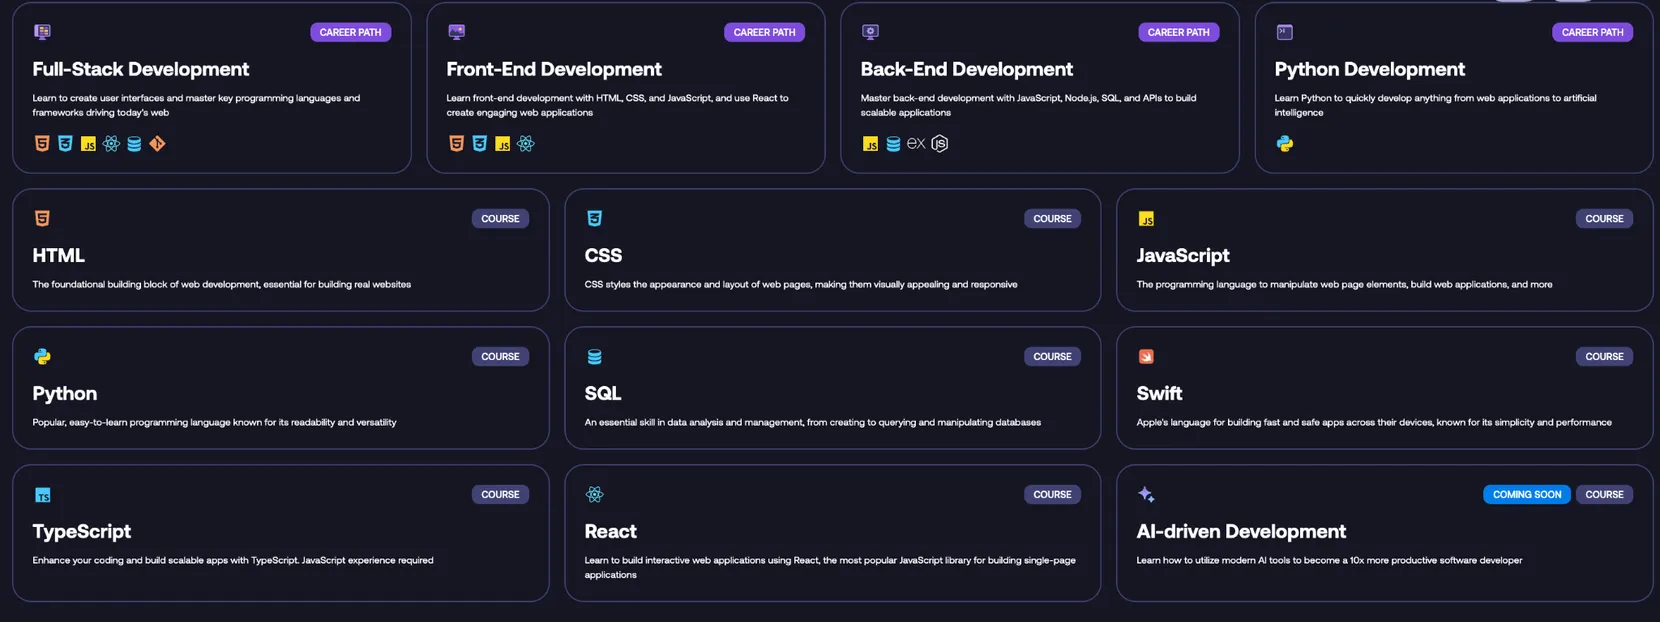Select the SQL course title
The image size is (1660, 622).
point(603,393)
